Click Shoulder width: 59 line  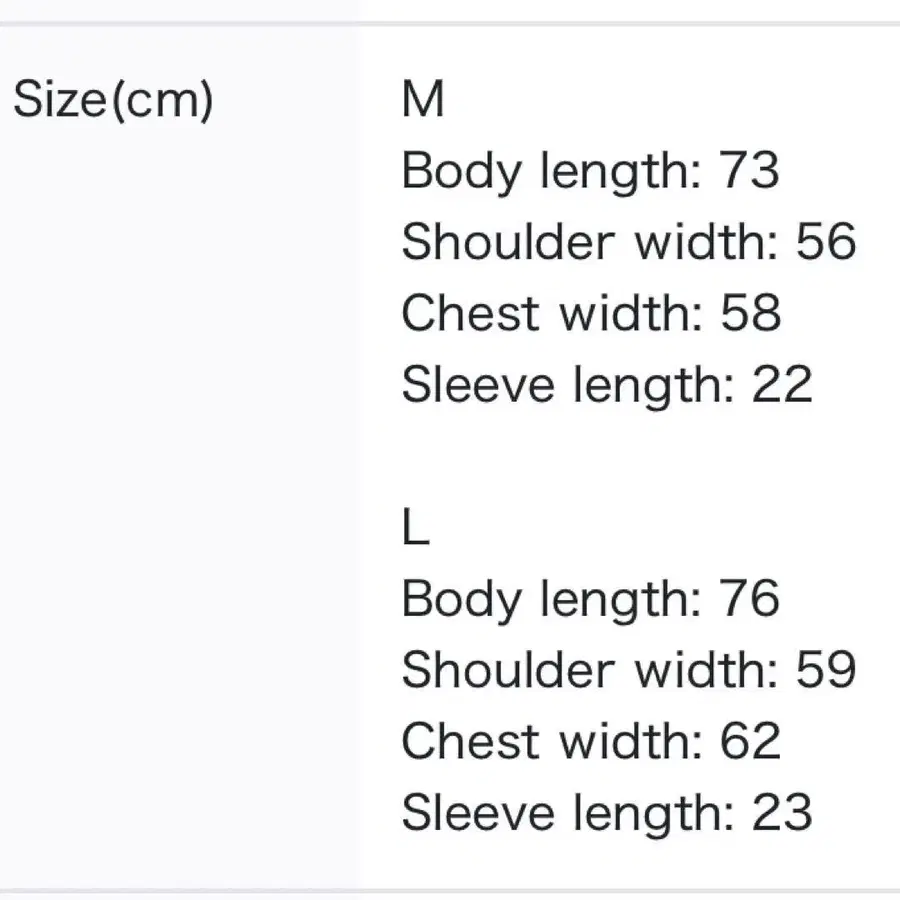[x=629, y=670]
